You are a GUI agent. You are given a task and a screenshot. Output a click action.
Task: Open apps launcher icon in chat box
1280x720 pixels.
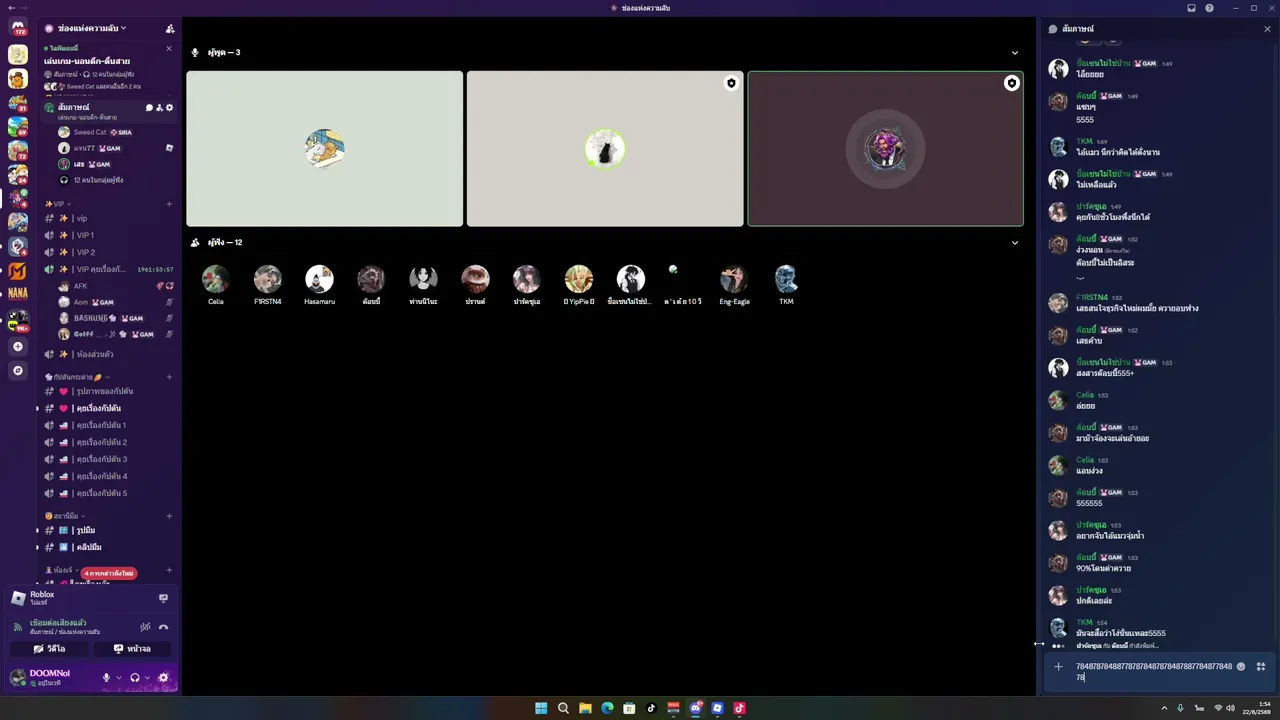pyautogui.click(x=1261, y=667)
